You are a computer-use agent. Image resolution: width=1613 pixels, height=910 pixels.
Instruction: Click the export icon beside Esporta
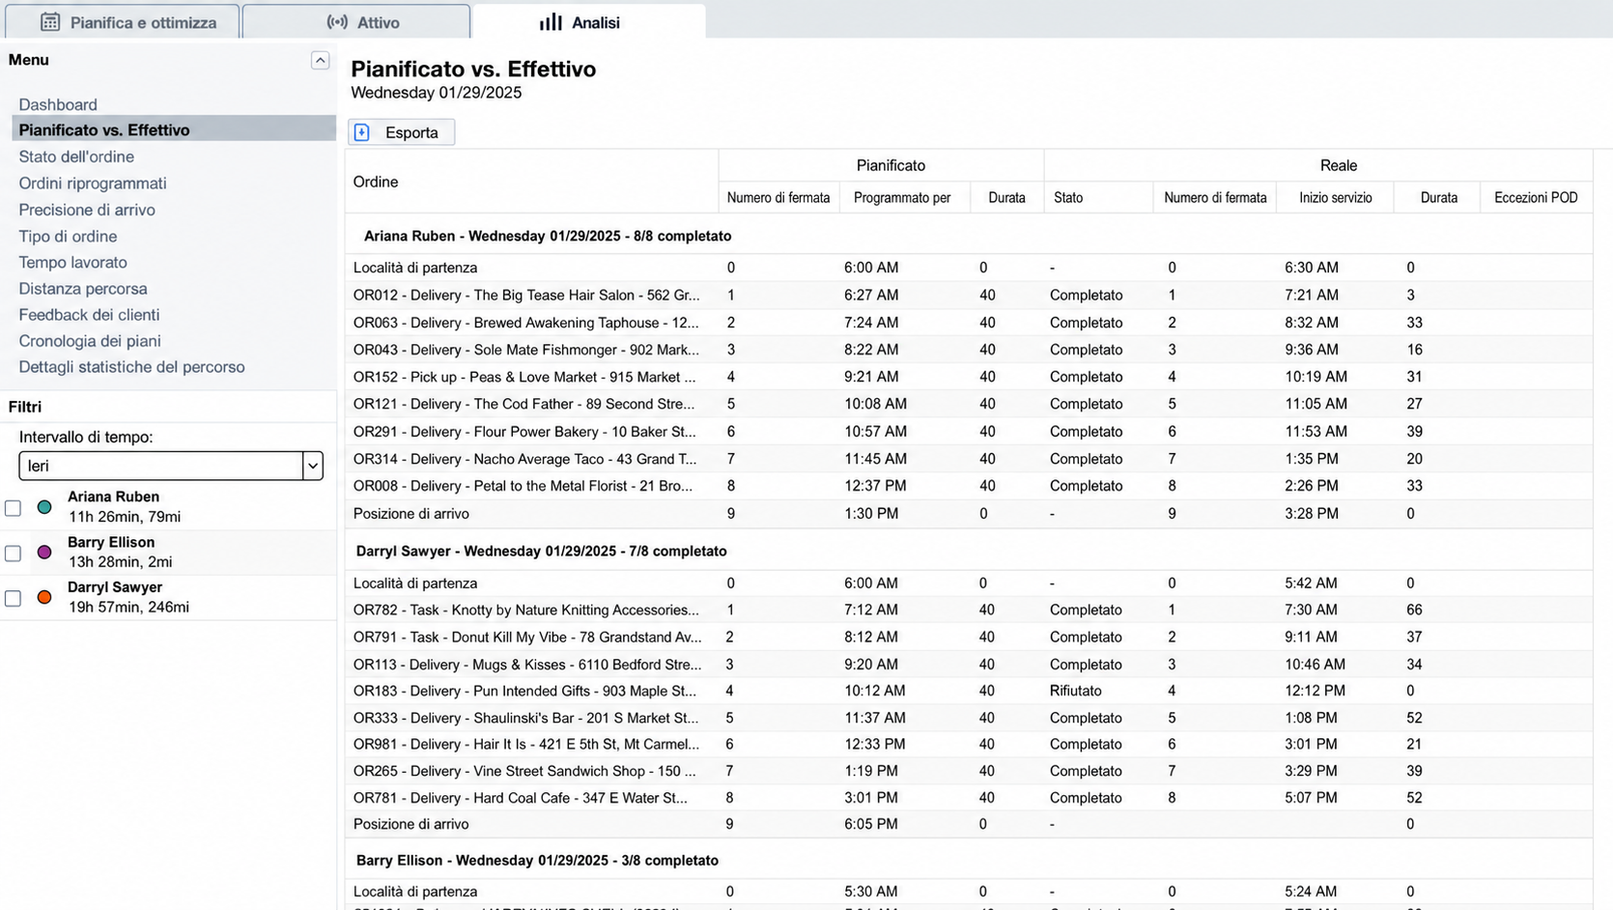pos(362,132)
